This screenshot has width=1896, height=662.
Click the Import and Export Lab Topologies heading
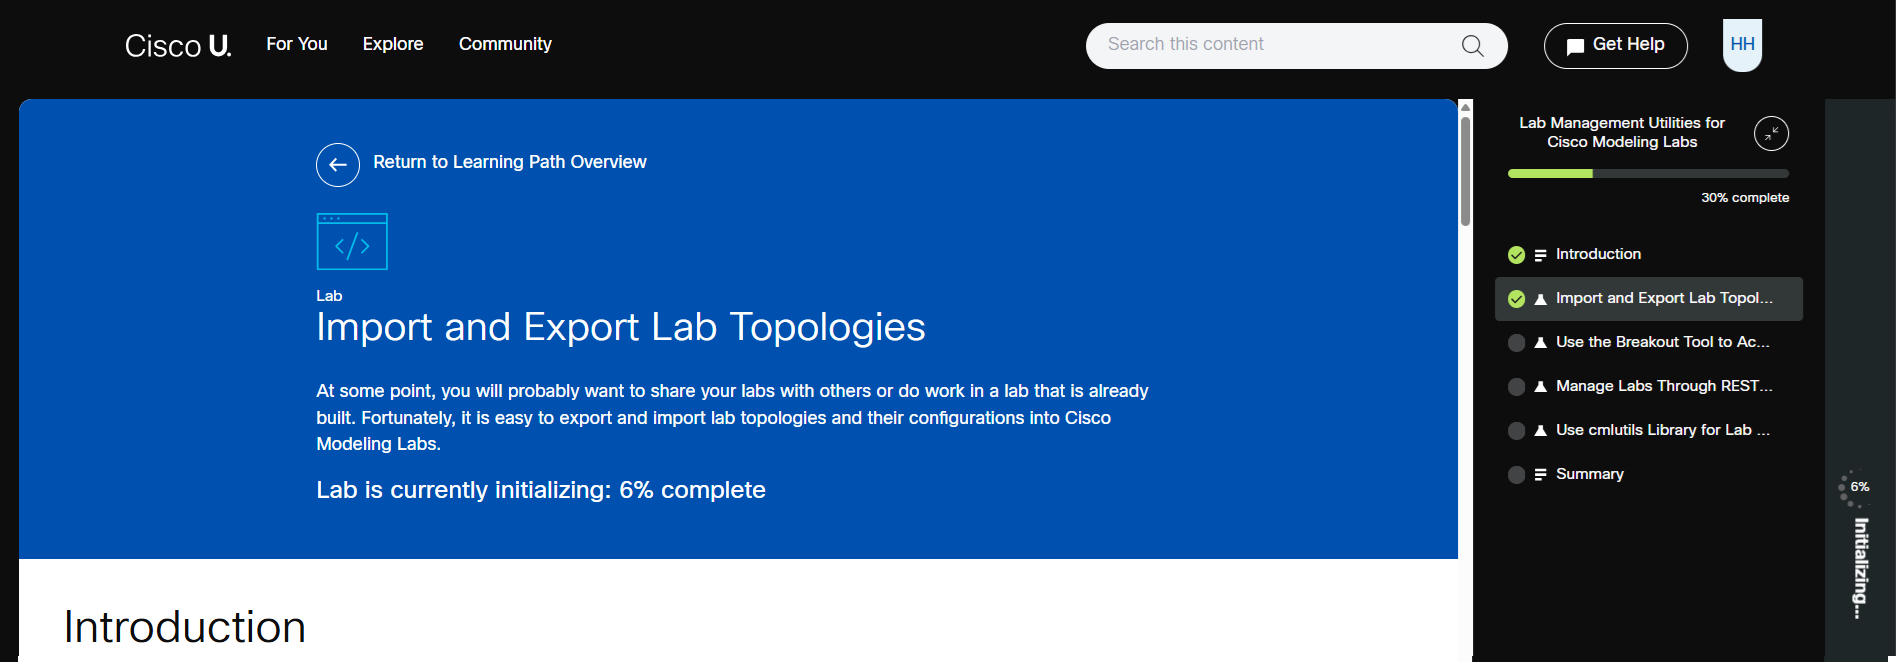[621, 327]
